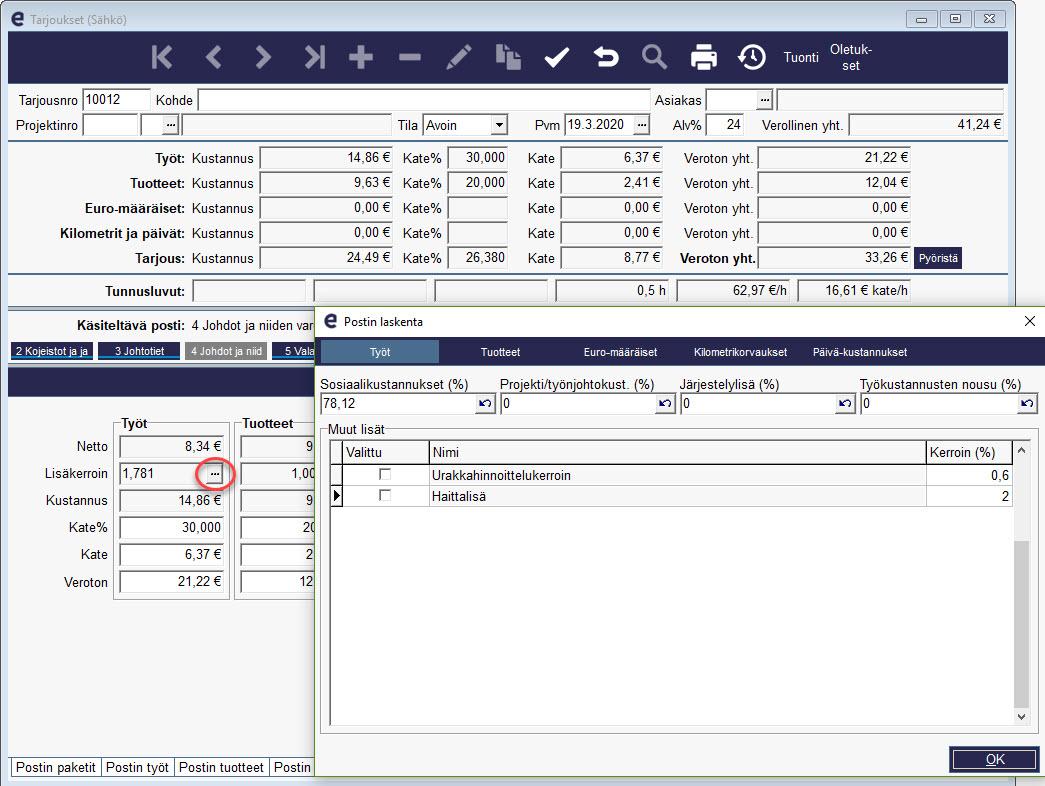This screenshot has width=1045, height=786.
Task: Focus the Lisäkerroin field with 1,781
Action: pos(163,474)
